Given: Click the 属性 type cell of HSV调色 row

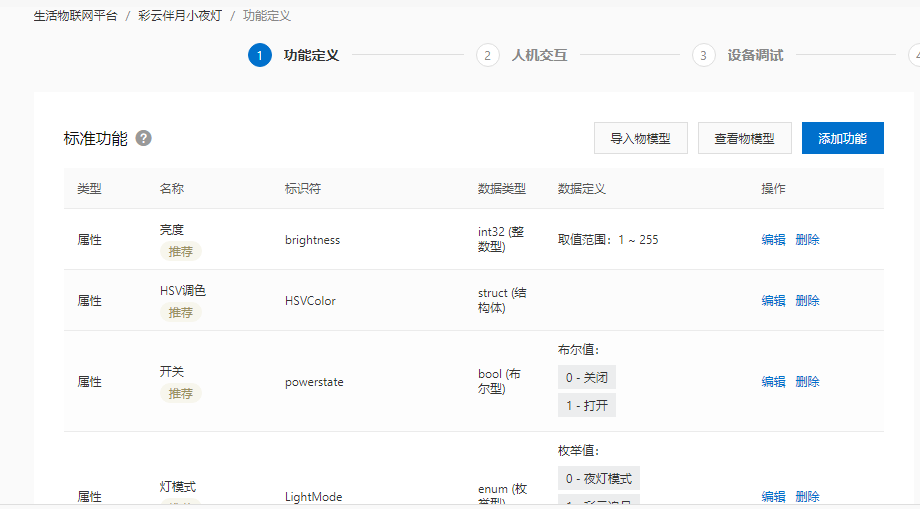Looking at the screenshot, I should click(89, 301).
